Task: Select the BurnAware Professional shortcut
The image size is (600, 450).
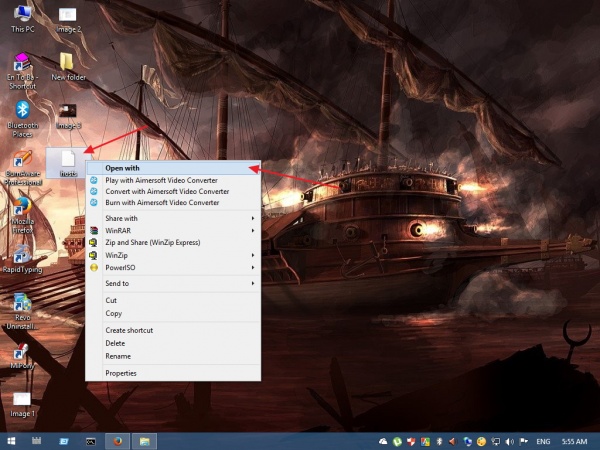Action: [x=22, y=168]
